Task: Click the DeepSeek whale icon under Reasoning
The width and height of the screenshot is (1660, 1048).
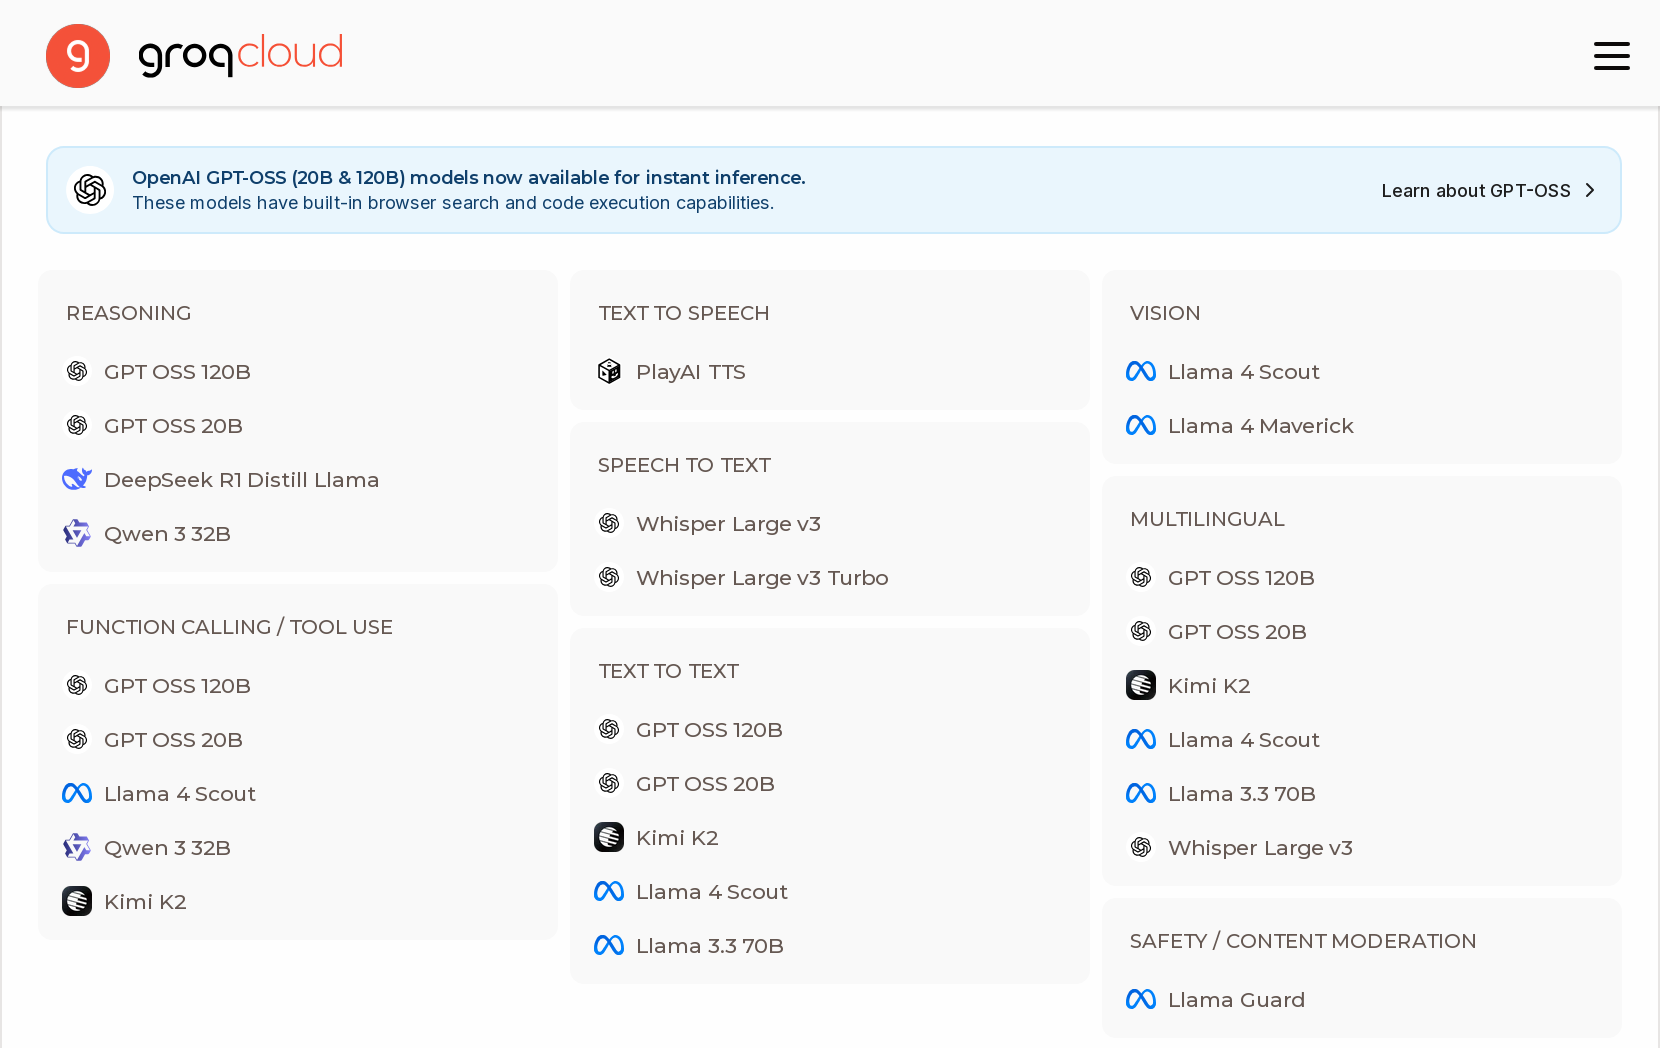Action: coord(77,480)
